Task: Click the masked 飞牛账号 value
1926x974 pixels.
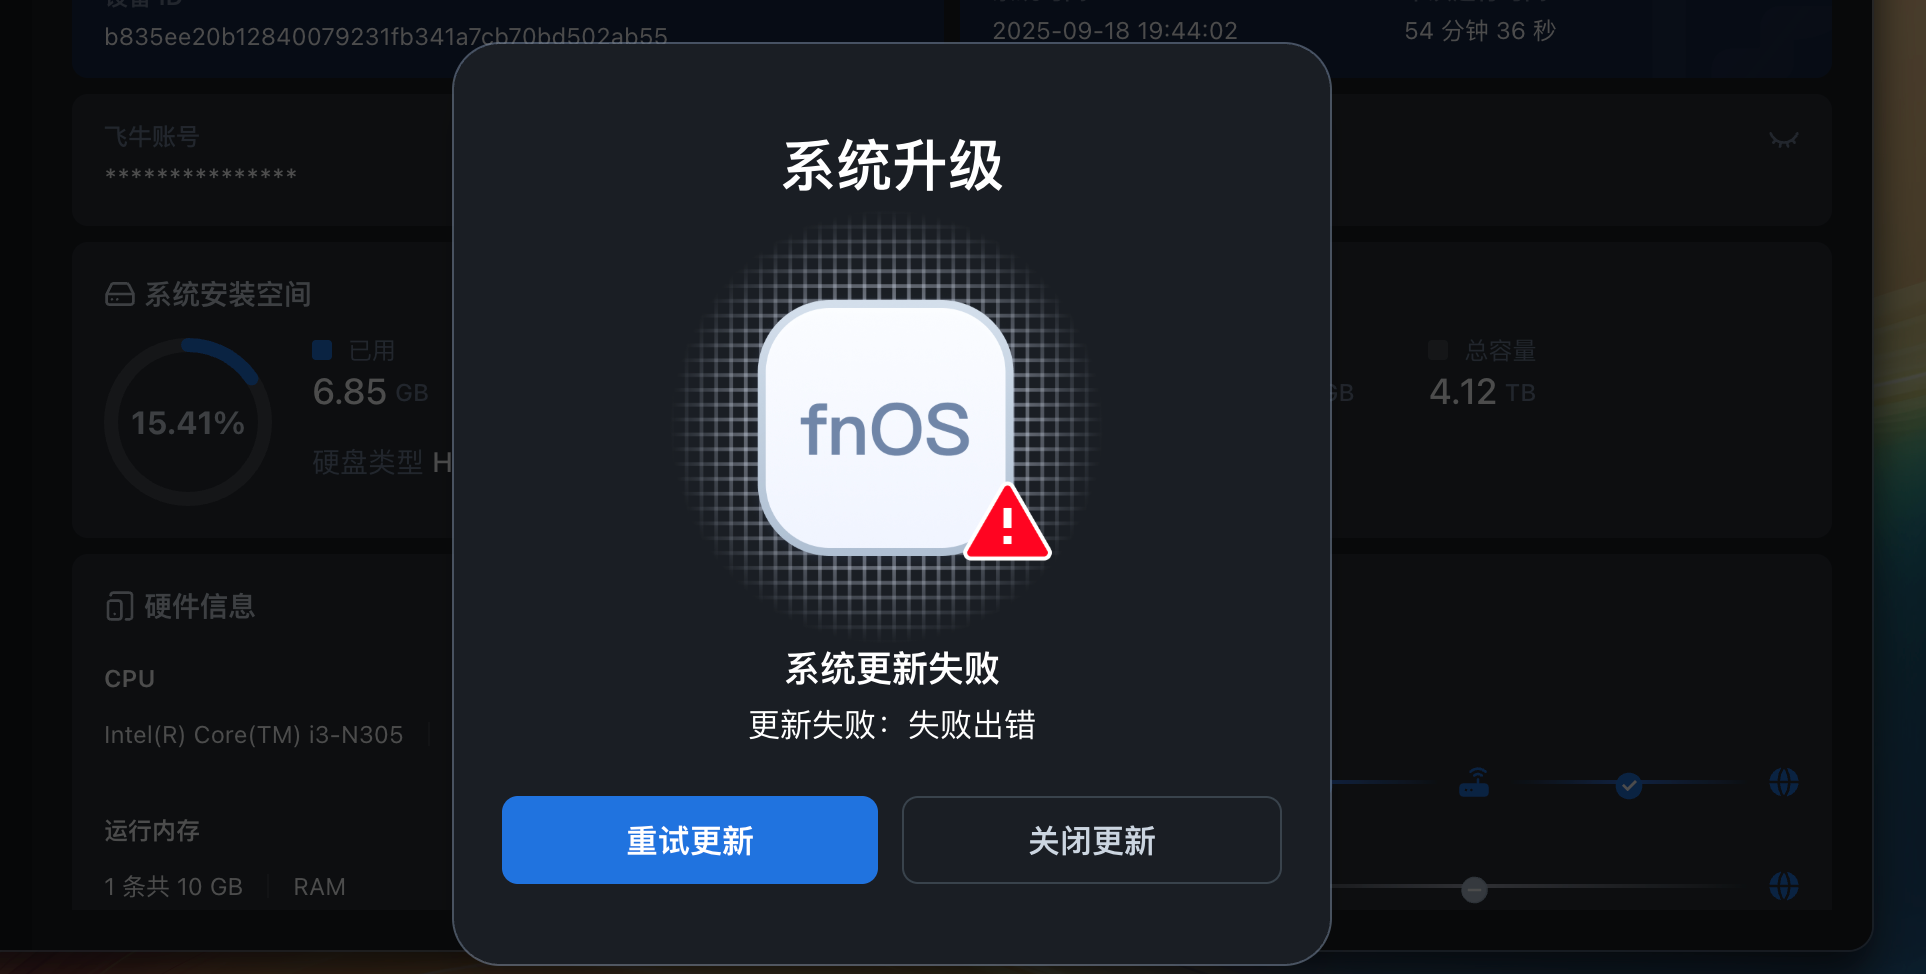Action: pyautogui.click(x=201, y=176)
